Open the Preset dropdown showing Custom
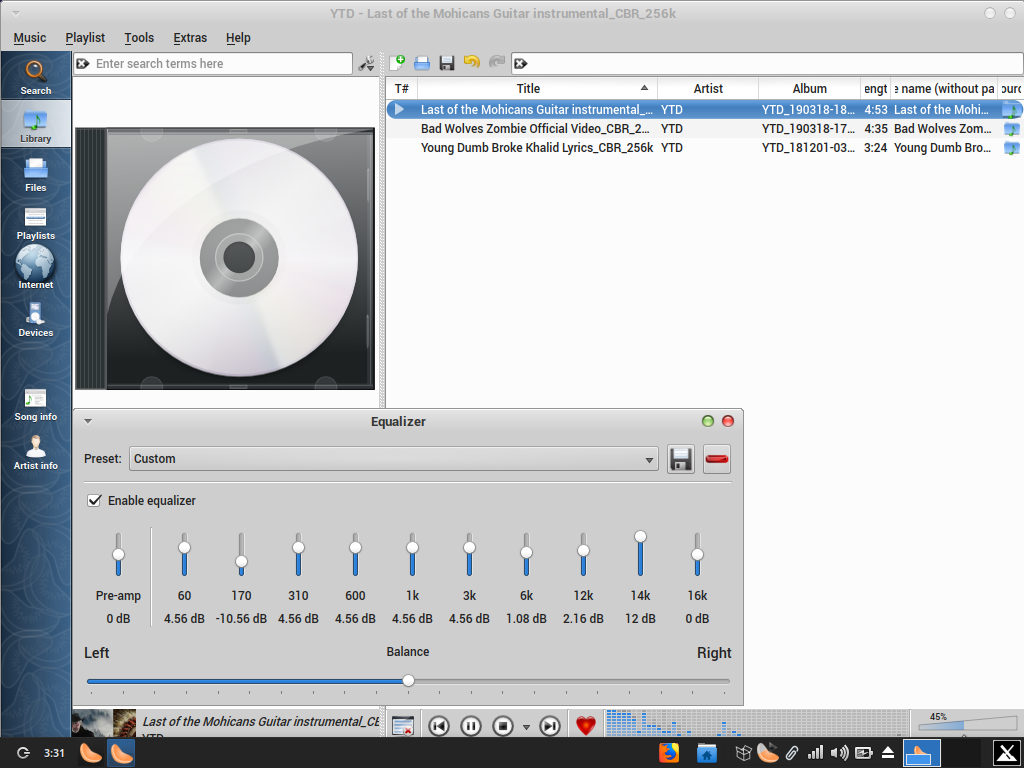 pos(394,459)
